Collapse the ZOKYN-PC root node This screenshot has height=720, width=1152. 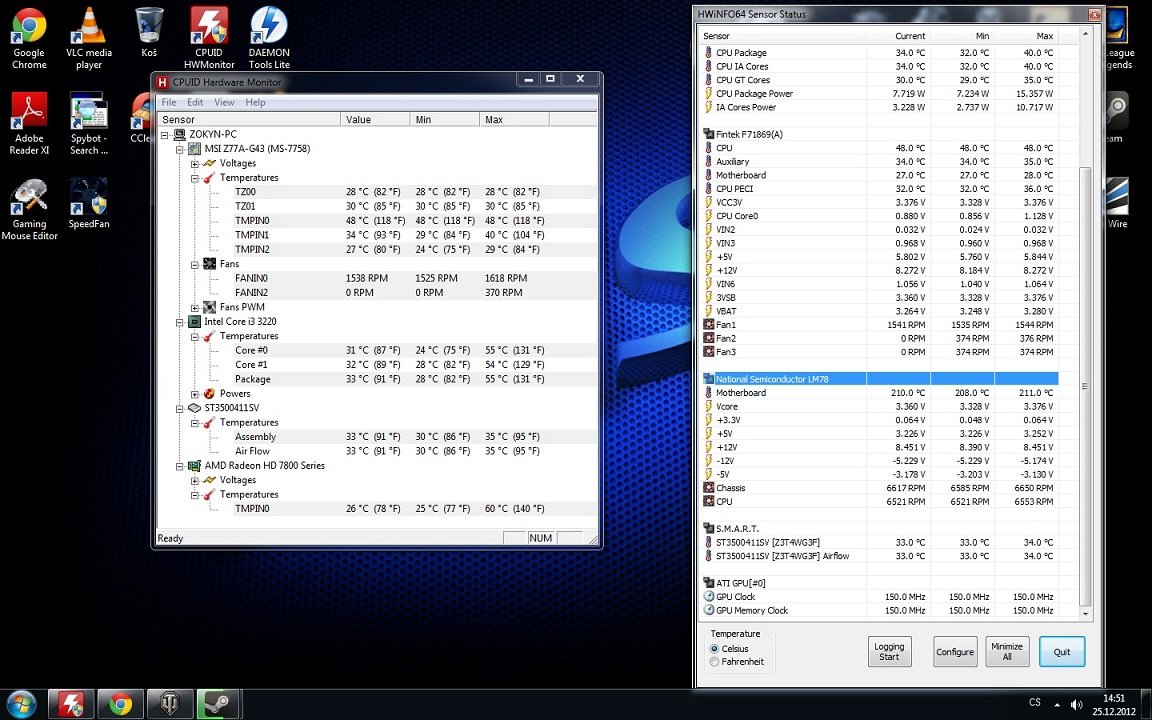(165, 135)
